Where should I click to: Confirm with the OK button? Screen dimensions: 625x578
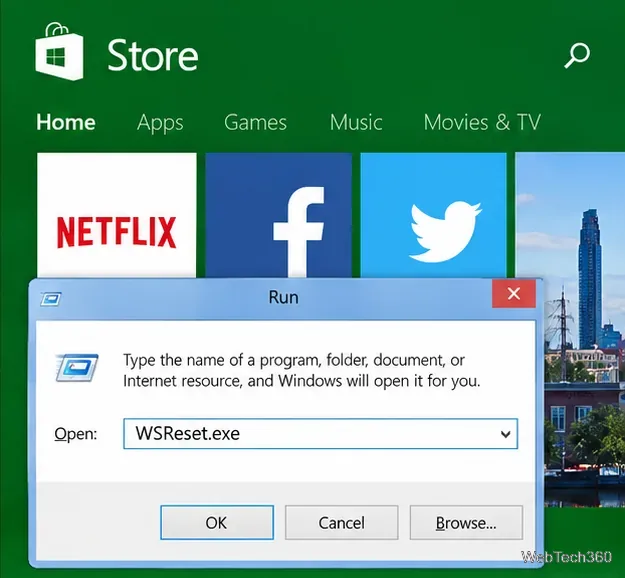(x=217, y=523)
